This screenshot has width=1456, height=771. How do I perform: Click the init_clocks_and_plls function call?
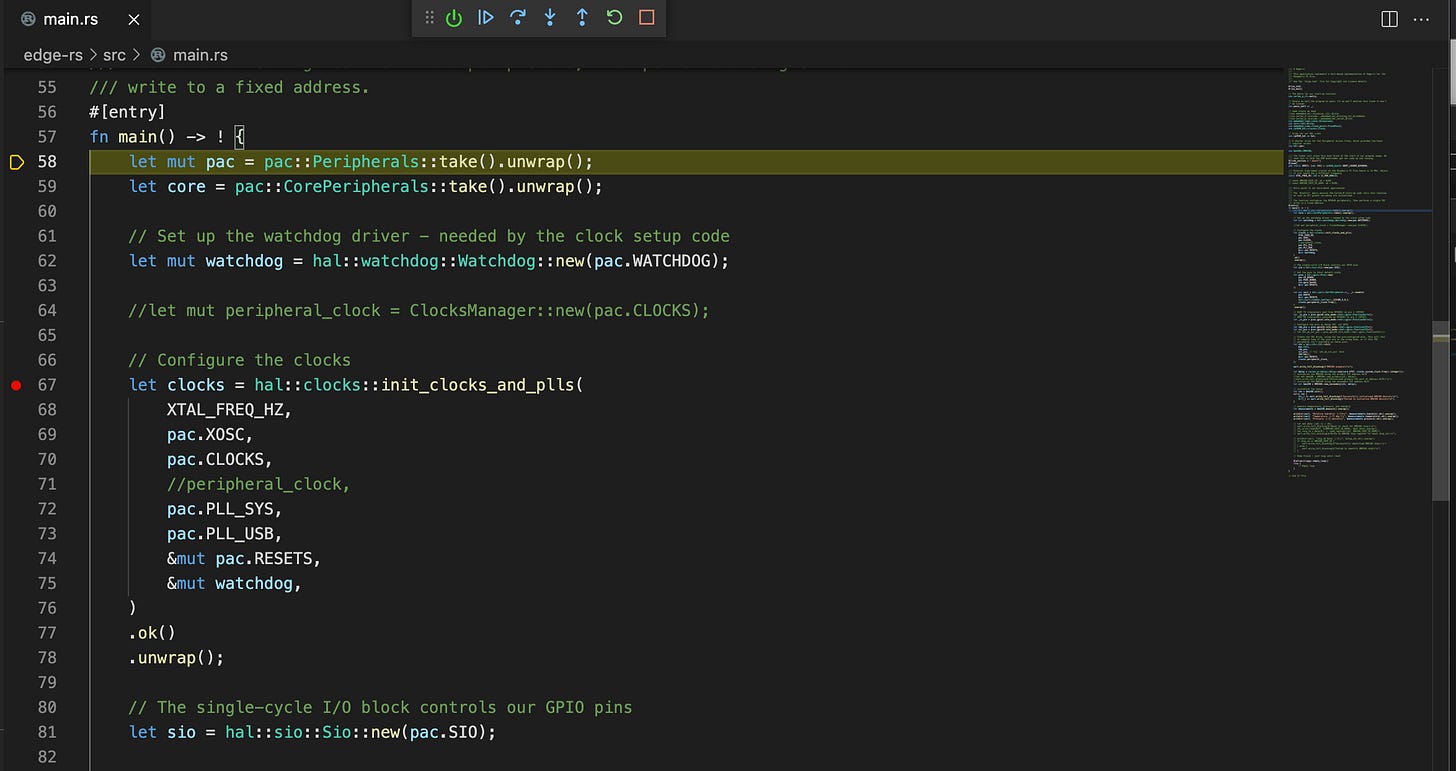tap(475, 385)
